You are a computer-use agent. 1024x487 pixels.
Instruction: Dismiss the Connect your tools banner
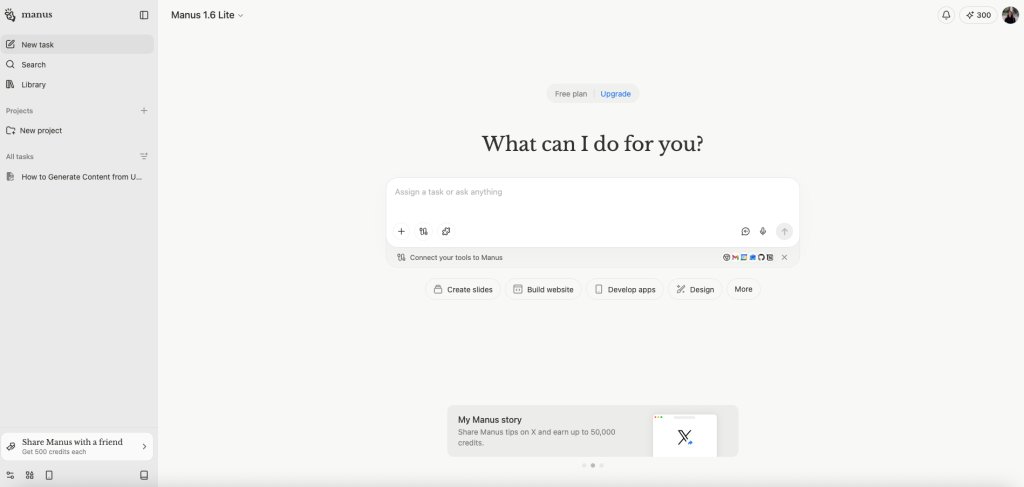tap(785, 257)
